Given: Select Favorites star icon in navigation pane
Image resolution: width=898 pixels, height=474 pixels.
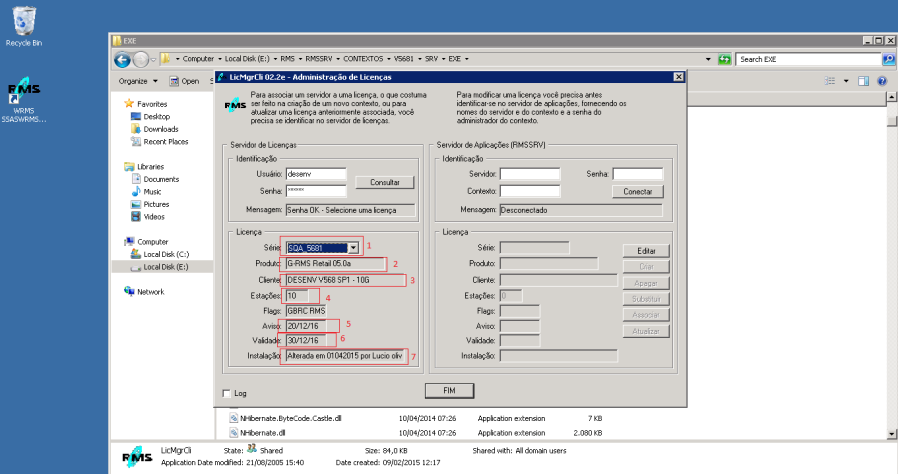Looking at the screenshot, I should click(x=129, y=104).
